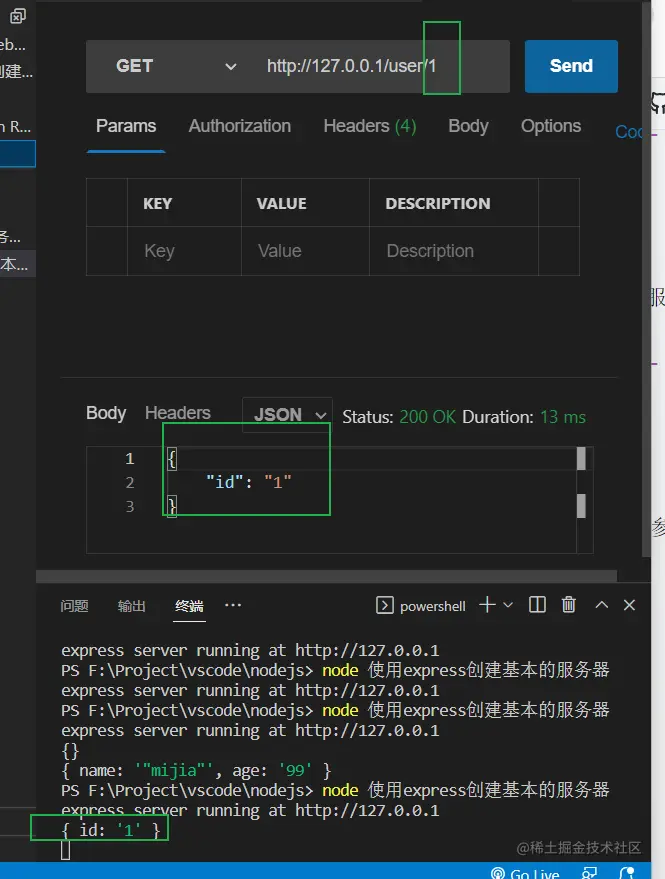Select the 终端 (Terminal) panel tab
This screenshot has height=879, width=665.
click(189, 606)
